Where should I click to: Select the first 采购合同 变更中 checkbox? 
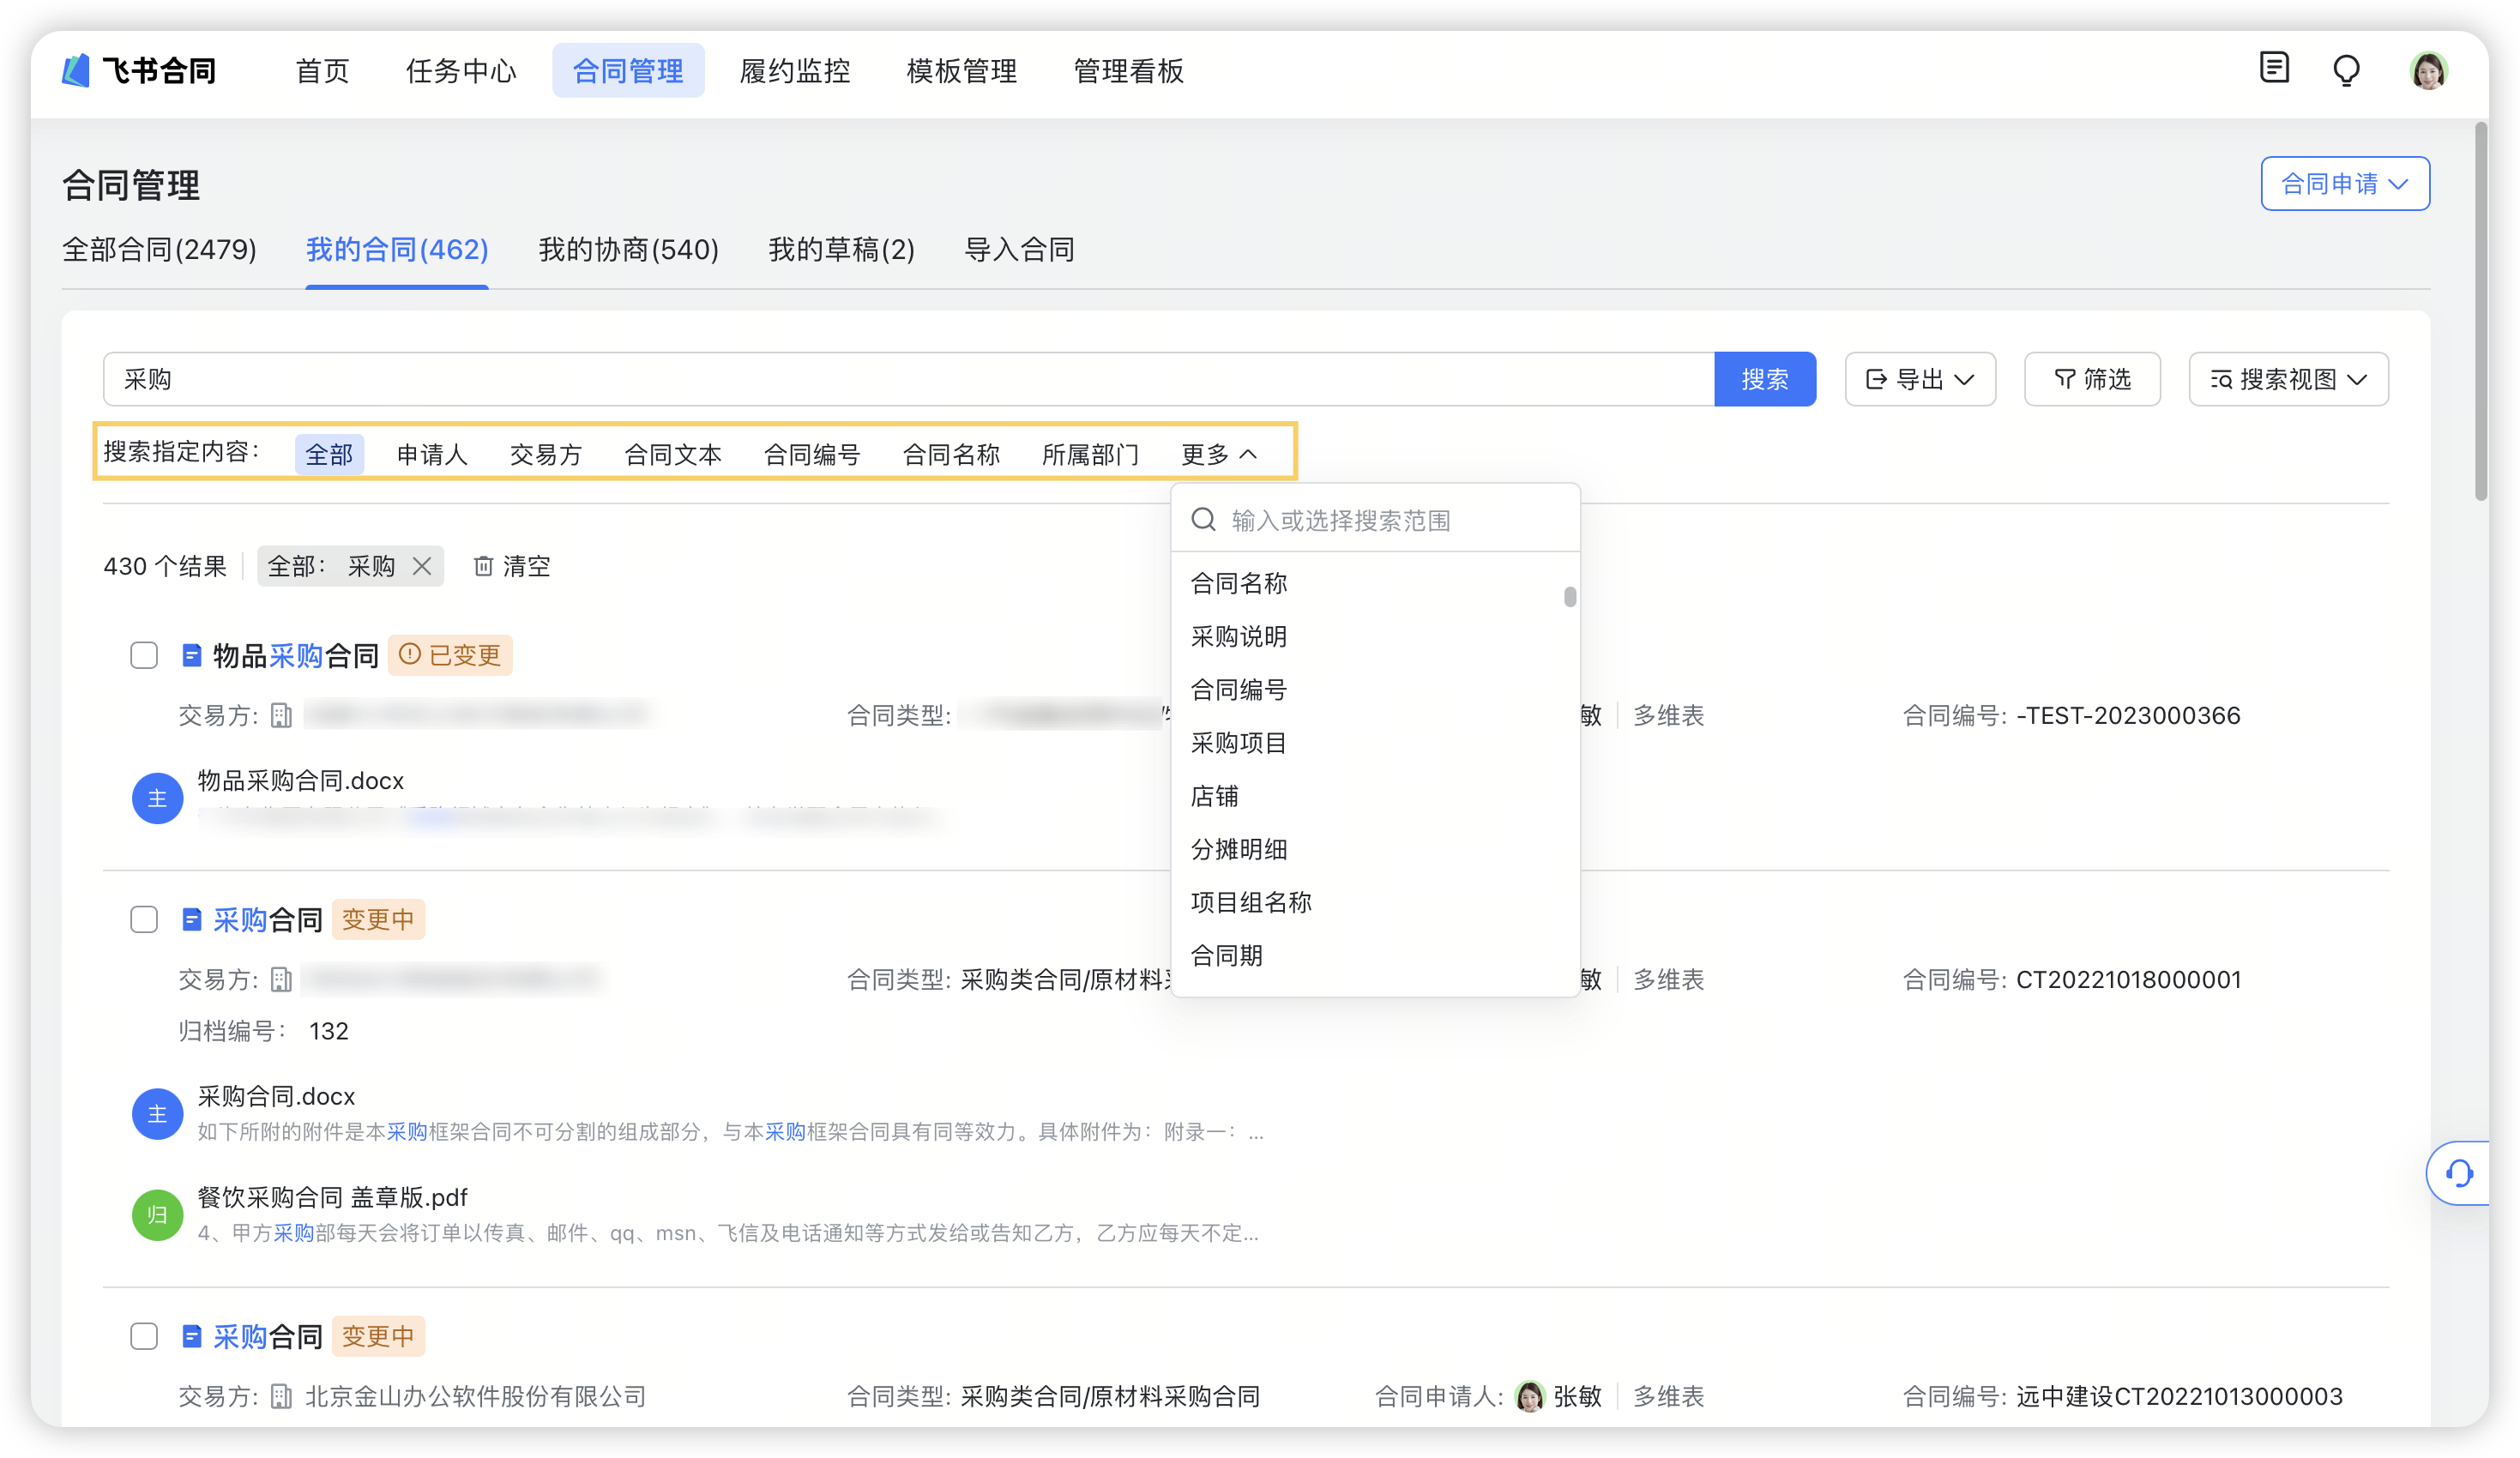tap(144, 919)
